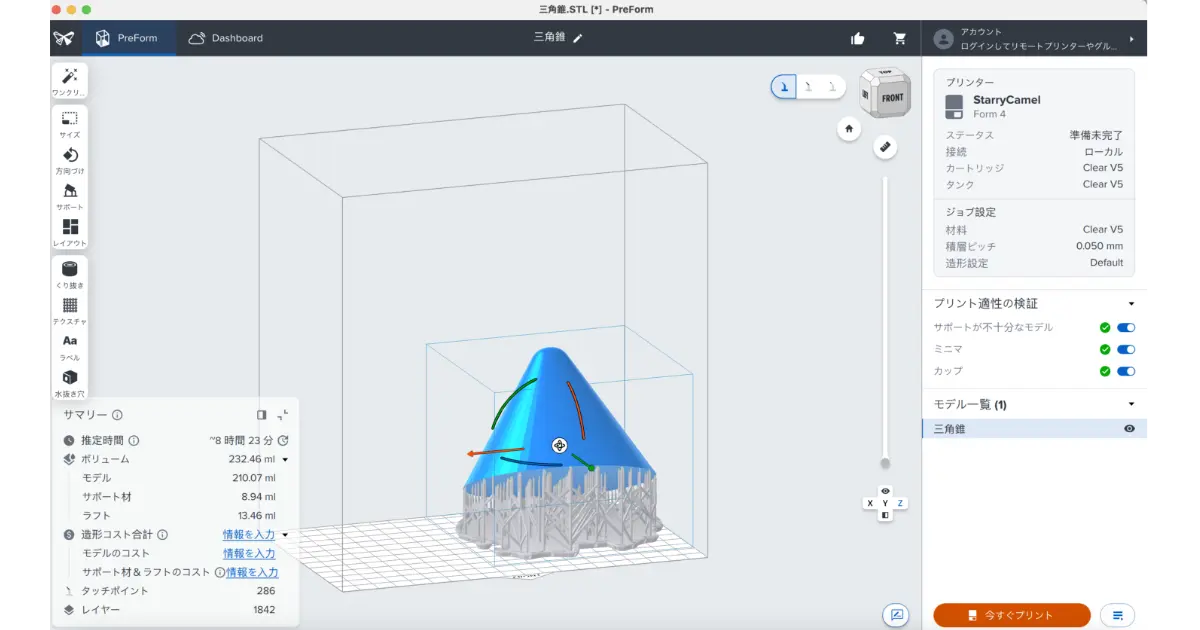Select the くり抜き hollow tool
The image size is (1200, 630).
click(x=70, y=274)
